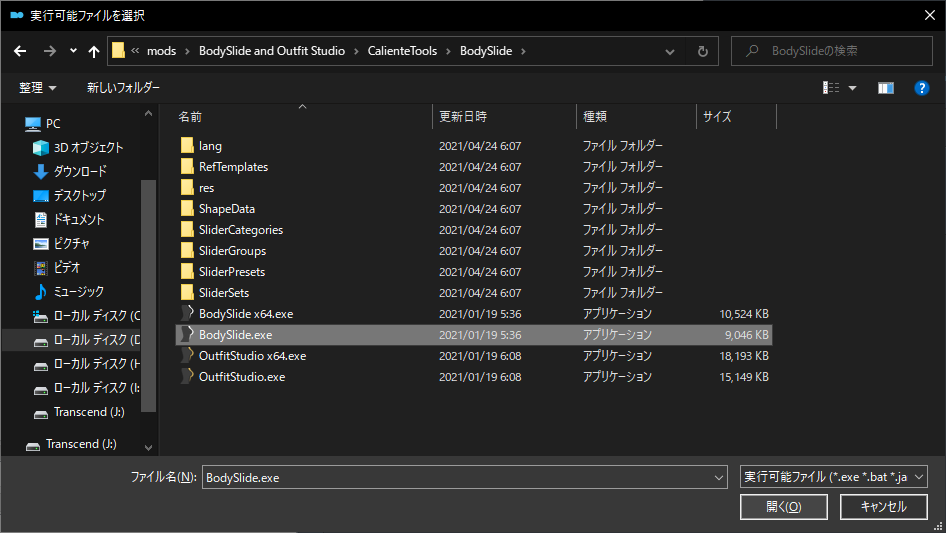The width and height of the screenshot is (946, 533).
Task: Change view layout icon
Action: pyautogui.click(x=831, y=88)
